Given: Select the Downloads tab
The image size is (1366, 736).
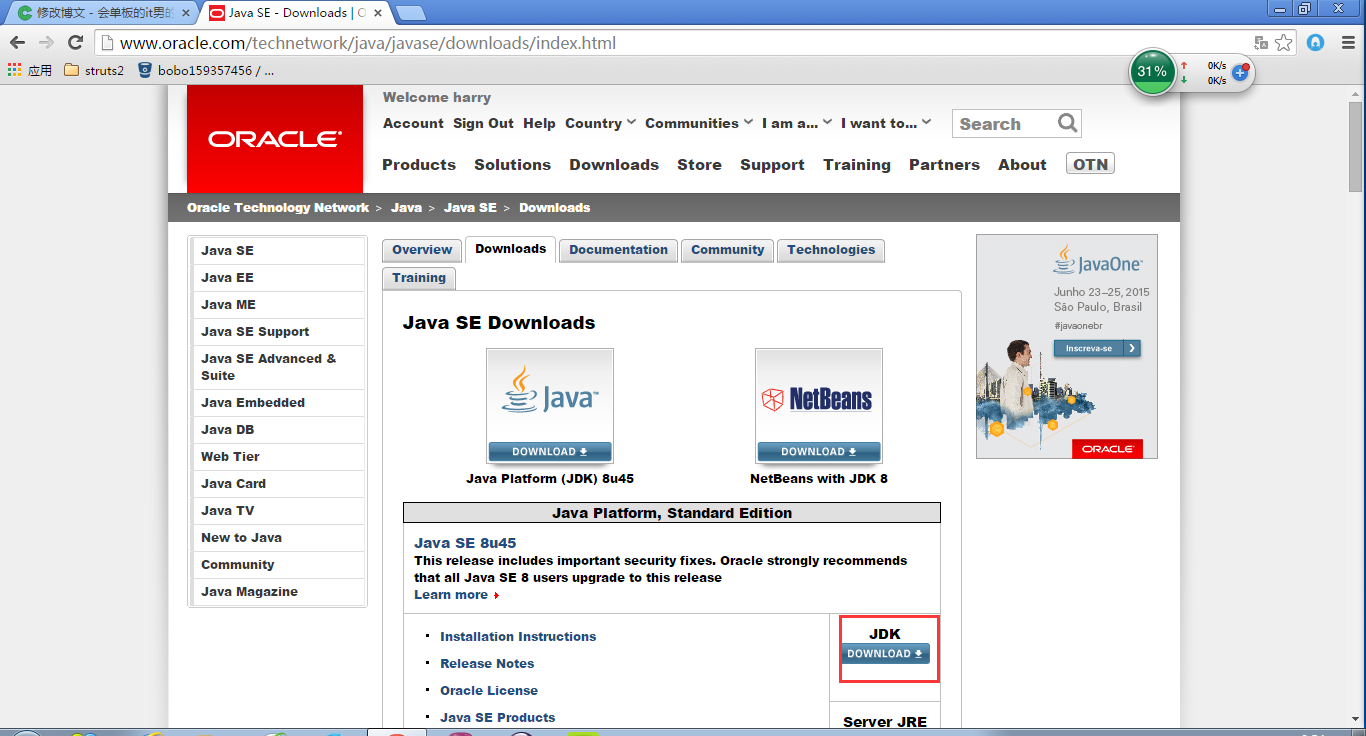Looking at the screenshot, I should coord(510,249).
